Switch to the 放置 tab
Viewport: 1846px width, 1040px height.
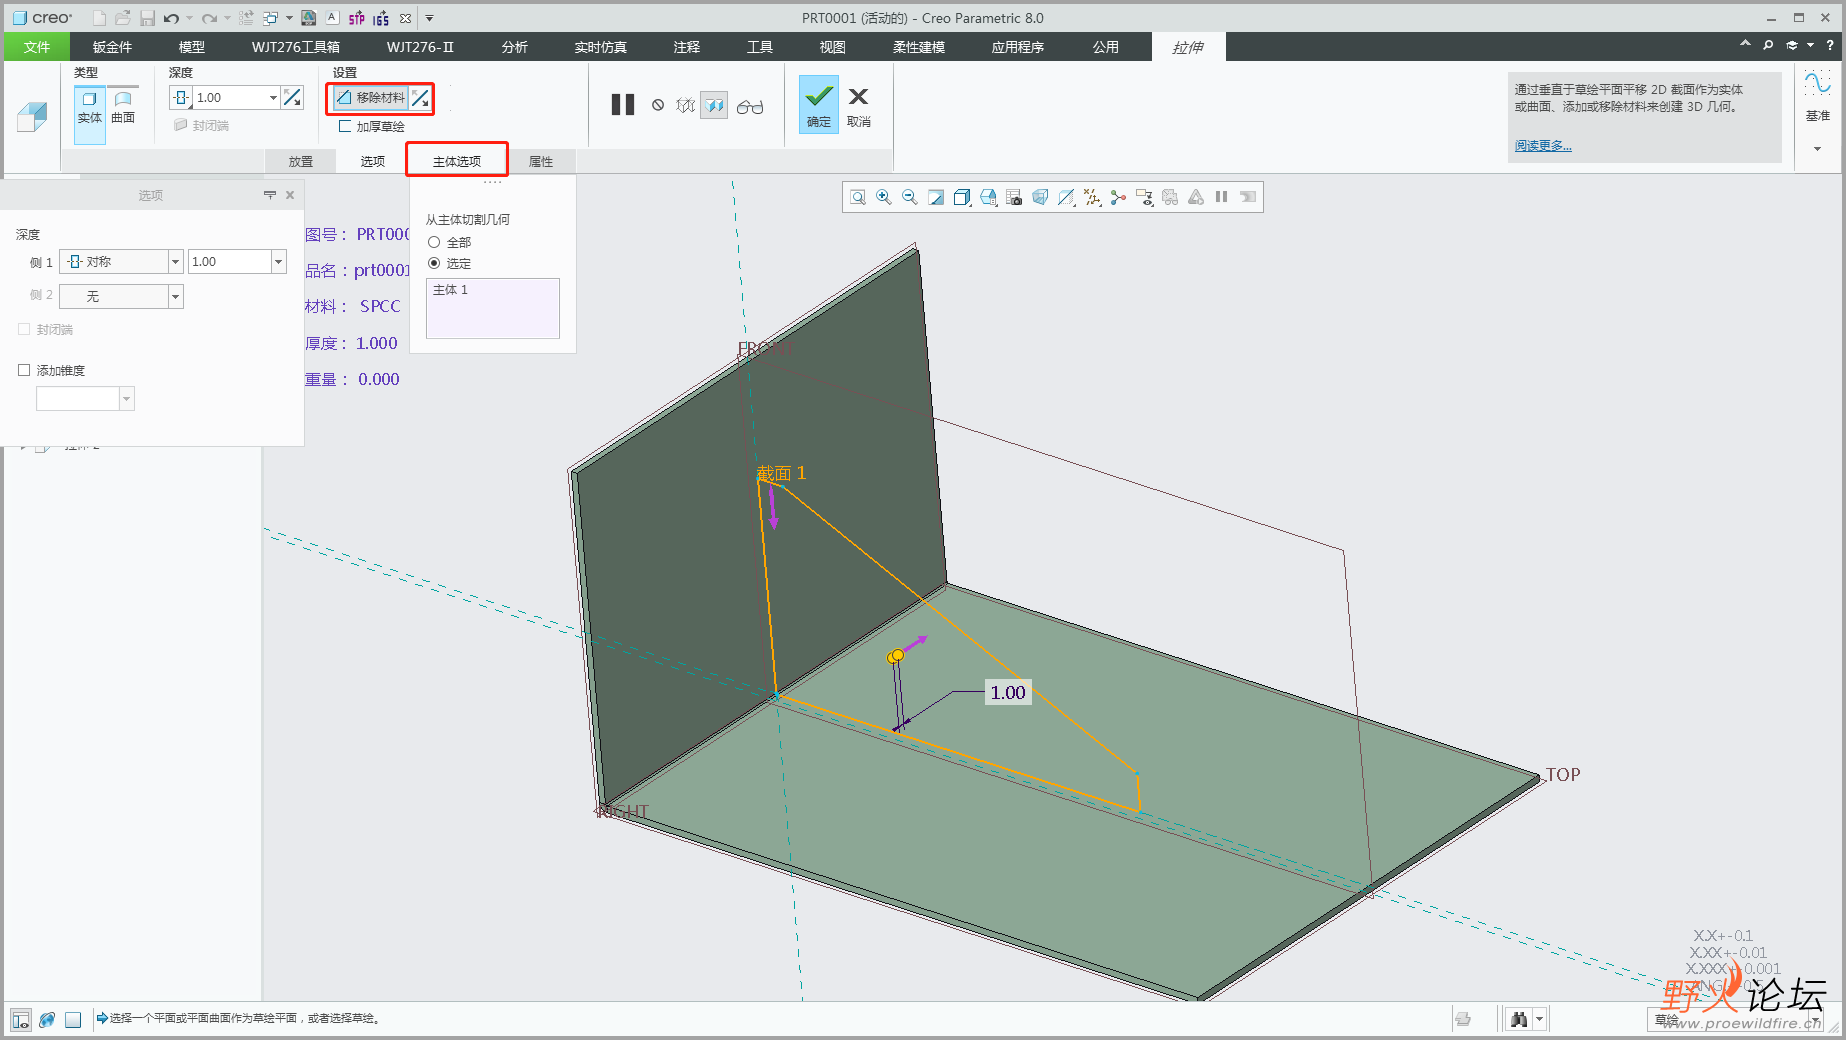click(301, 161)
